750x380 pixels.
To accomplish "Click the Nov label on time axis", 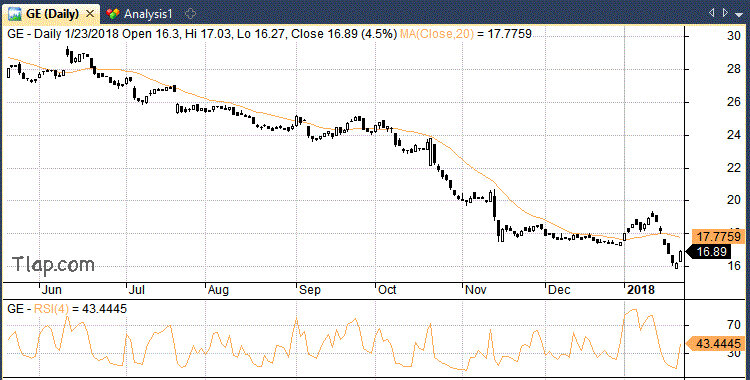I will tap(475, 290).
